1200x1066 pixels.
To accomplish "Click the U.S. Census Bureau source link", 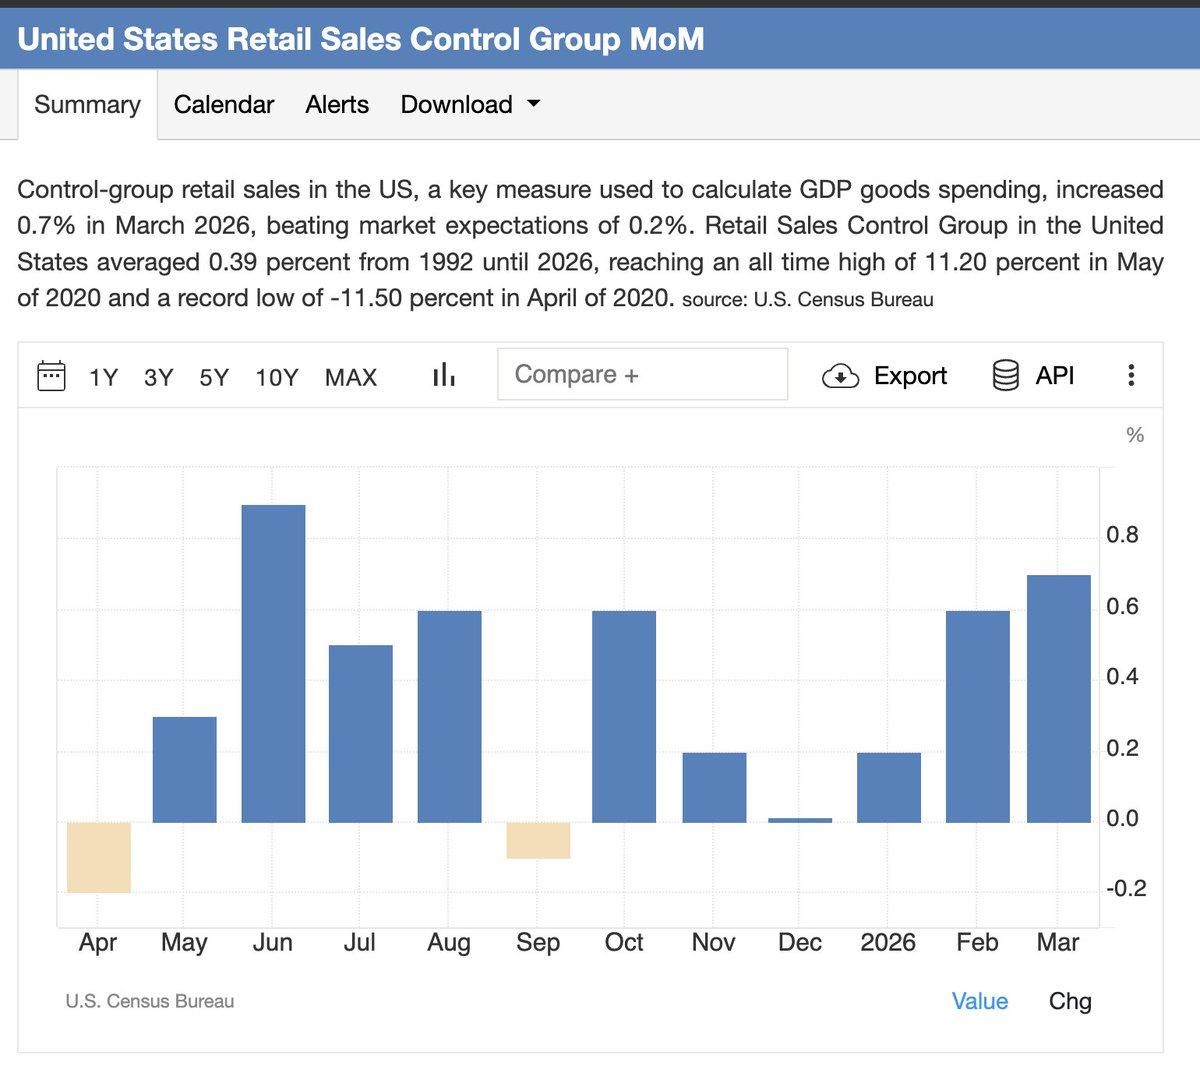I will pos(150,1001).
